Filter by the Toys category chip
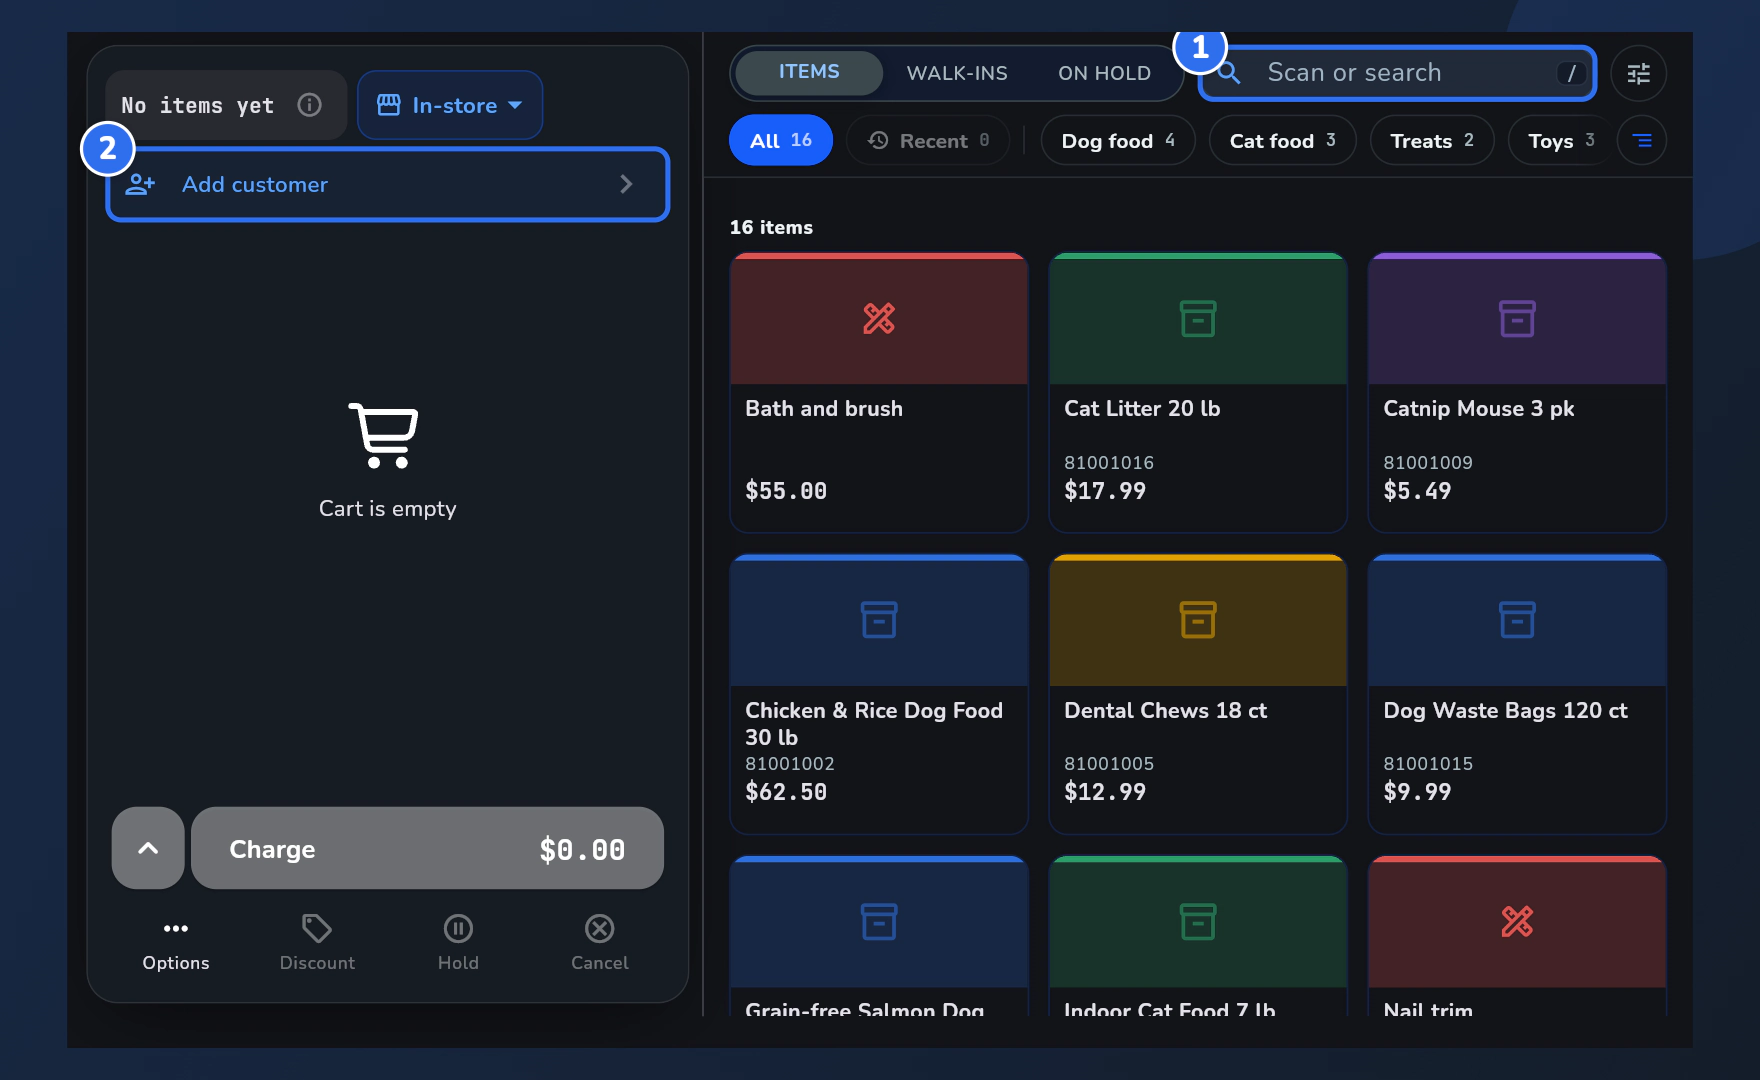 coord(1561,141)
